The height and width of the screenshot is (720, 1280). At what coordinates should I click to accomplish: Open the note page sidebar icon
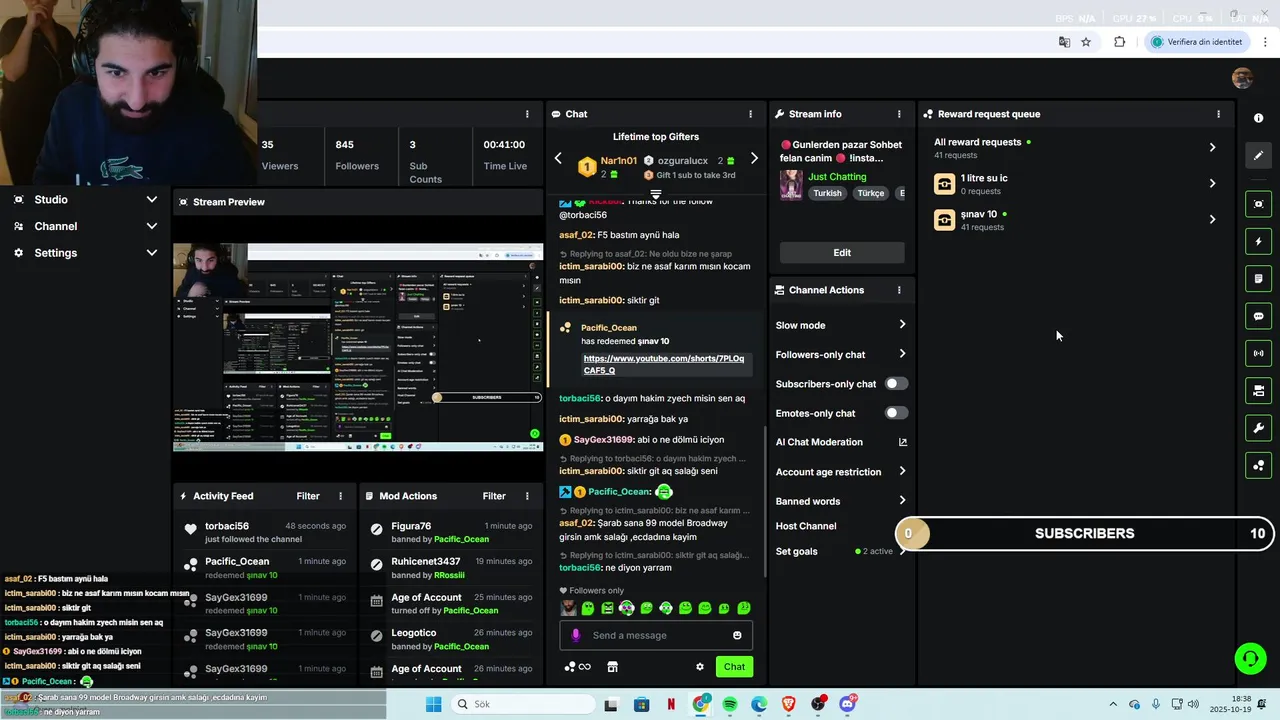click(1258, 278)
